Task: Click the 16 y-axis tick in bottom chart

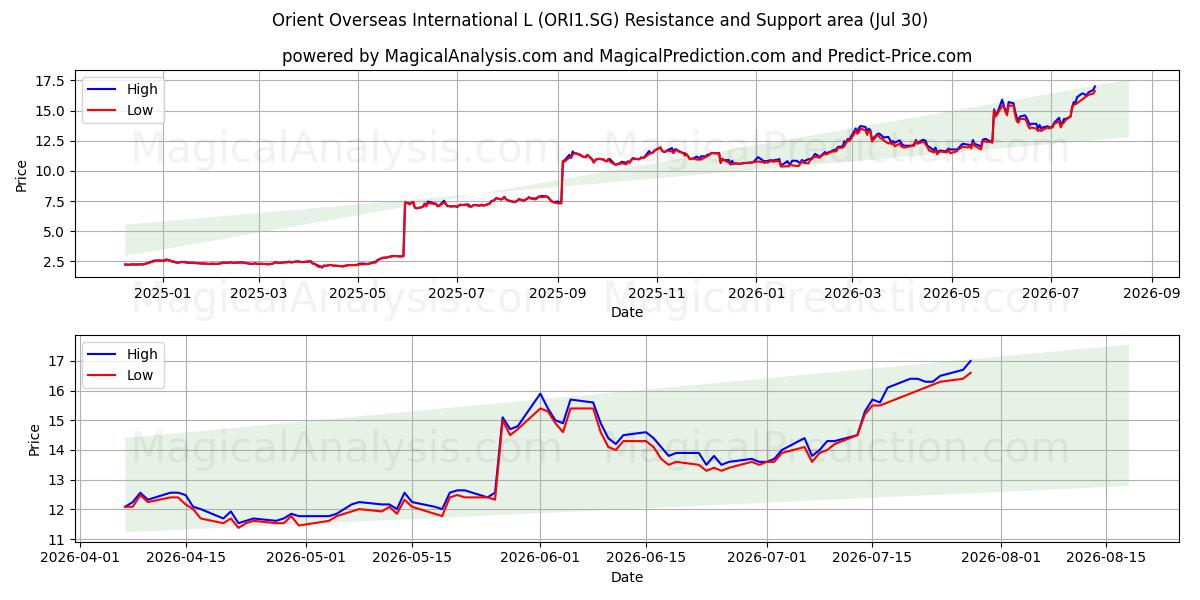Action: tap(59, 391)
